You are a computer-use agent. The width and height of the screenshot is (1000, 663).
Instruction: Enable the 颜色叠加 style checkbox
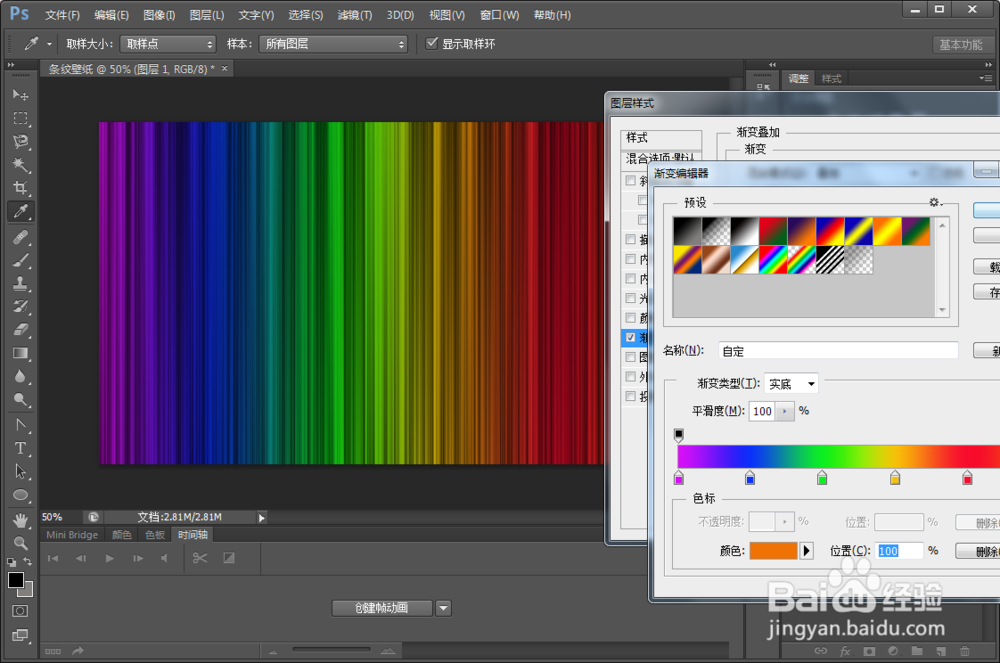(x=631, y=317)
